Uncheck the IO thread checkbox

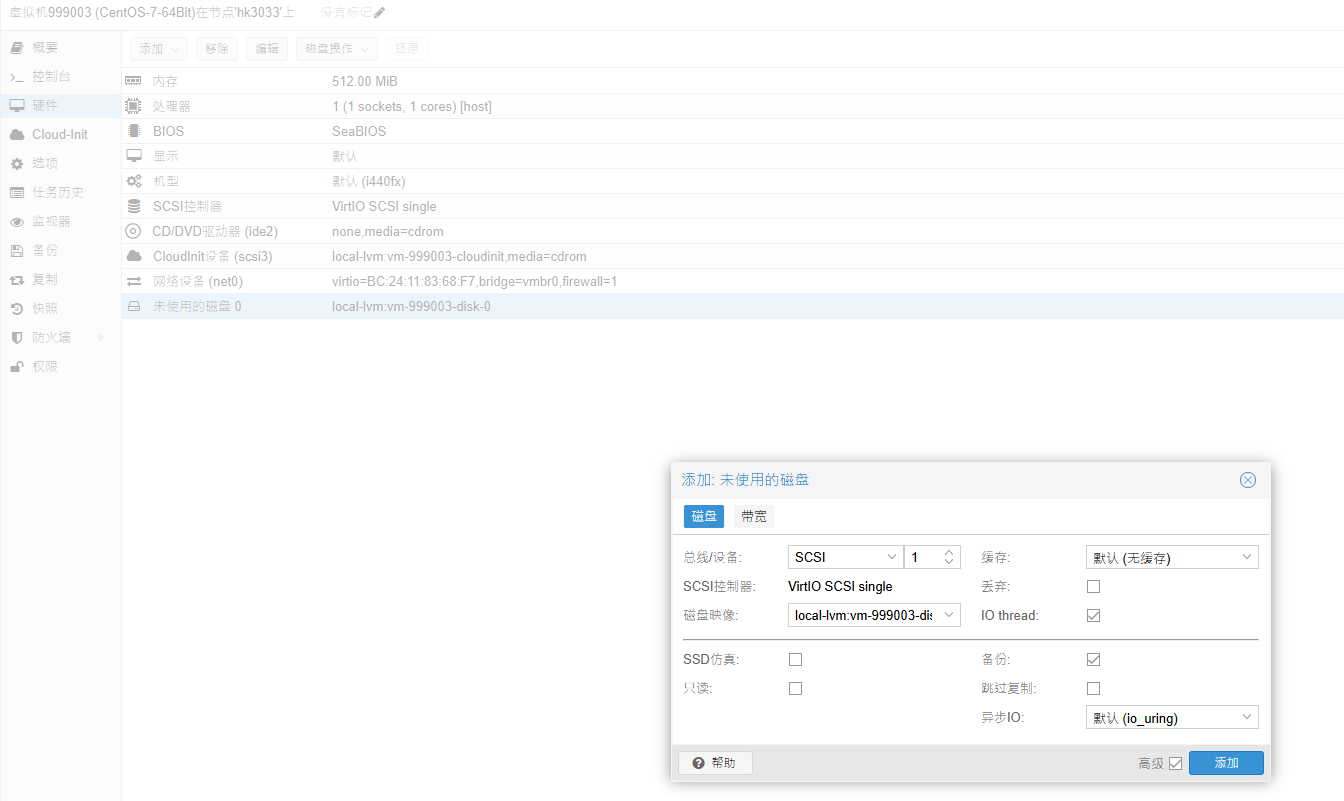coord(1093,616)
